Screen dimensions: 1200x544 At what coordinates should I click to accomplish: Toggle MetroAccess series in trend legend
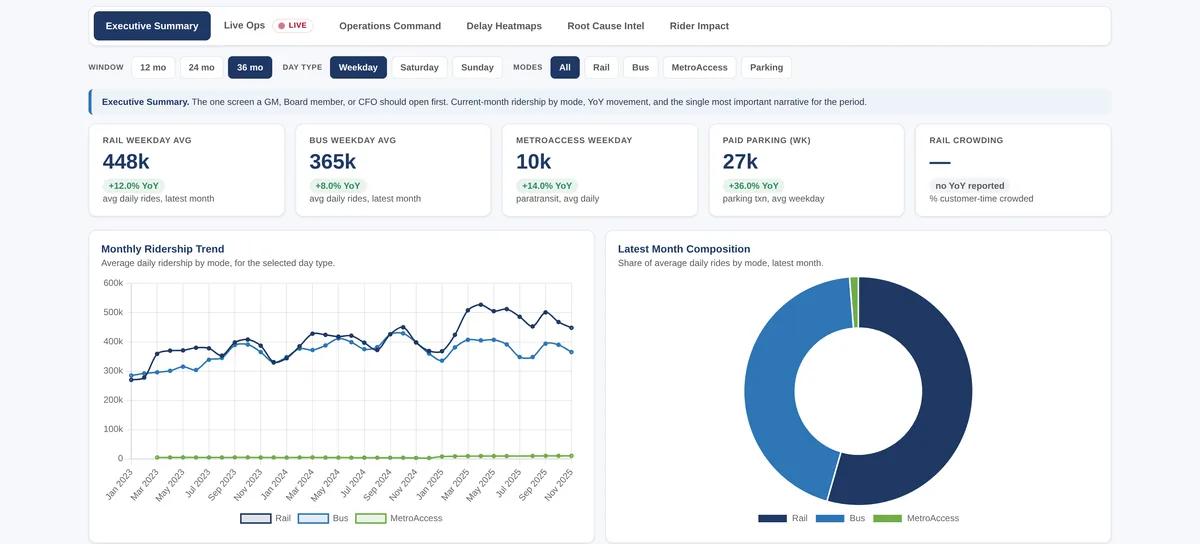pos(399,518)
